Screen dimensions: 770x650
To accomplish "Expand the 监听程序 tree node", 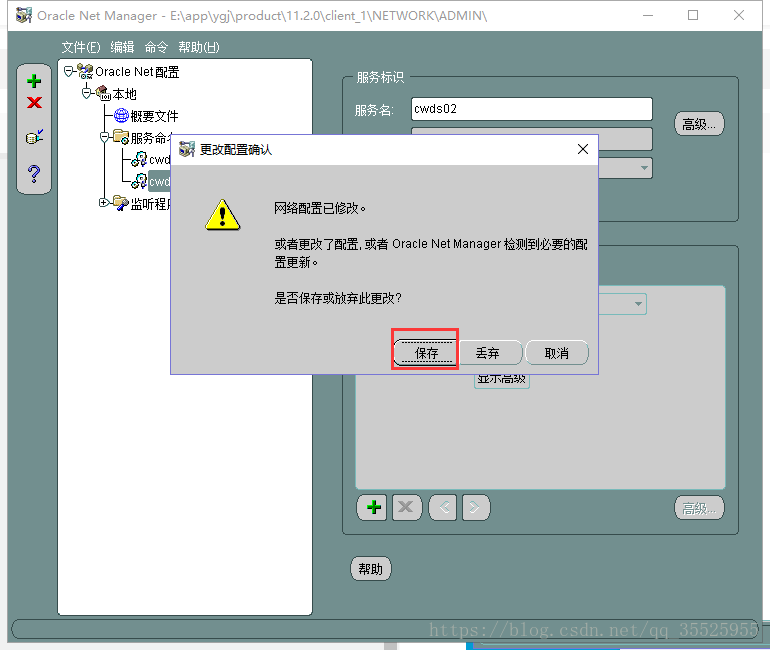I will pos(104,202).
